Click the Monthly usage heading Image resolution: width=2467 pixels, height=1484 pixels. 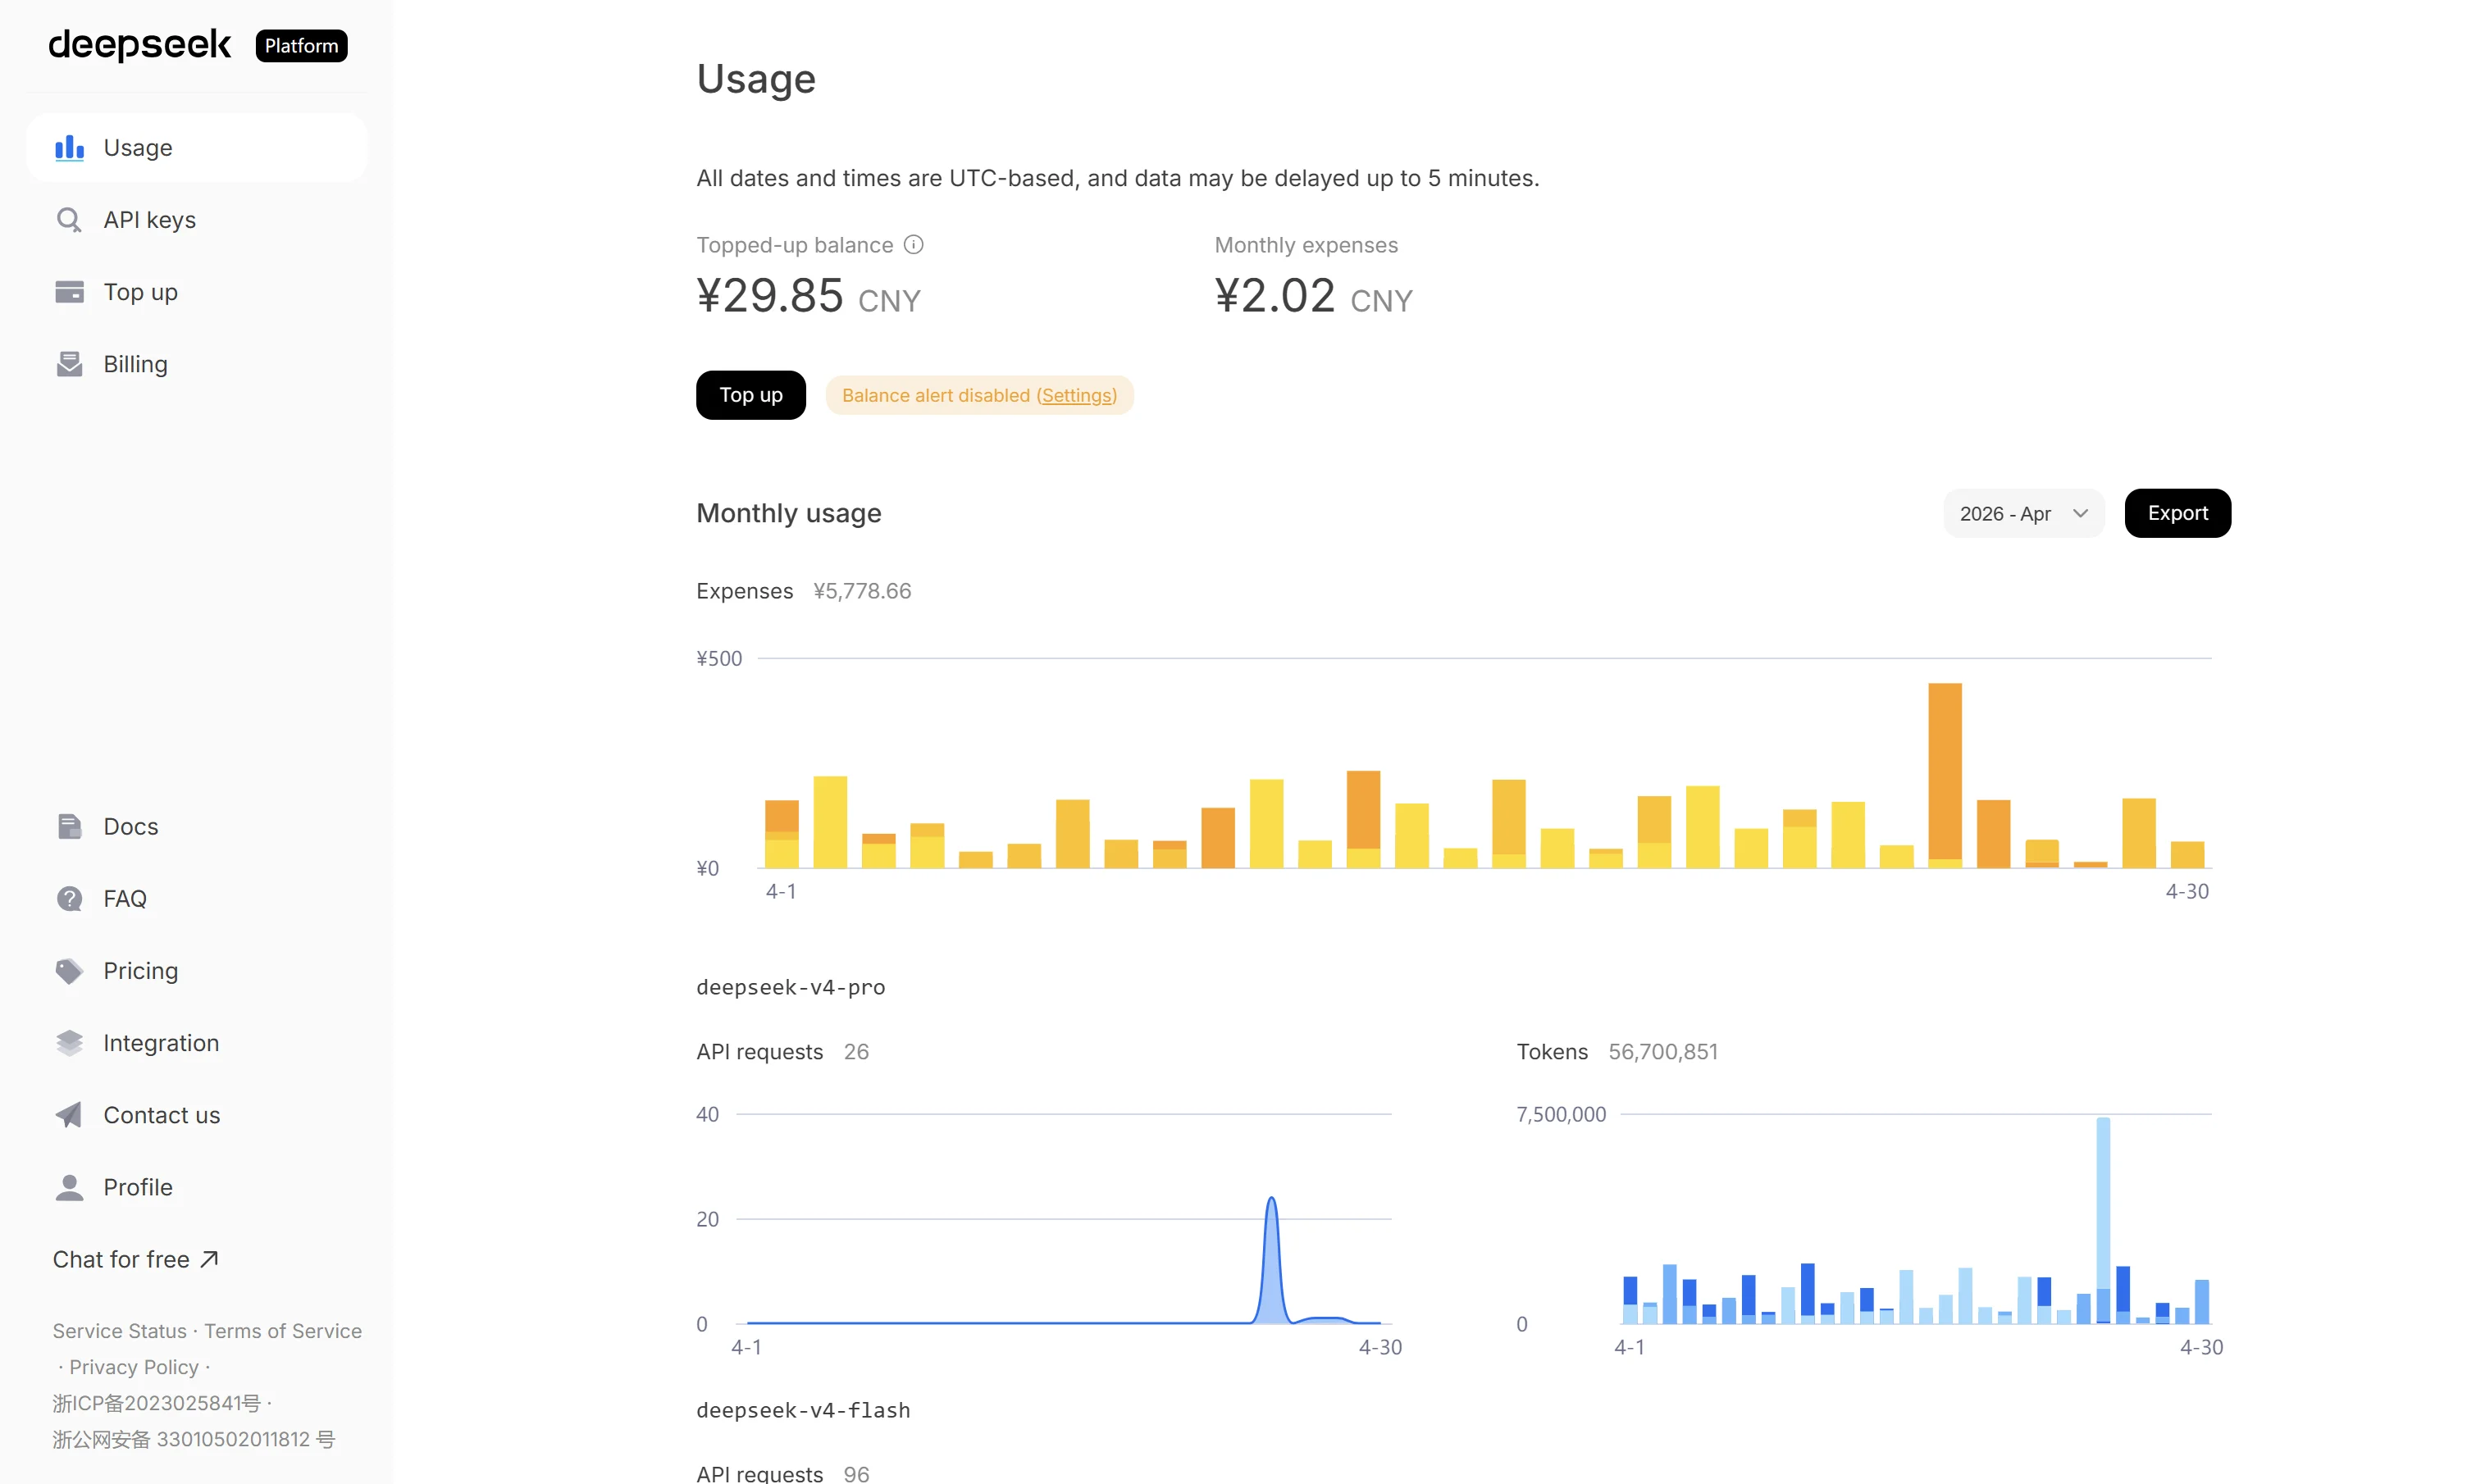click(x=788, y=513)
